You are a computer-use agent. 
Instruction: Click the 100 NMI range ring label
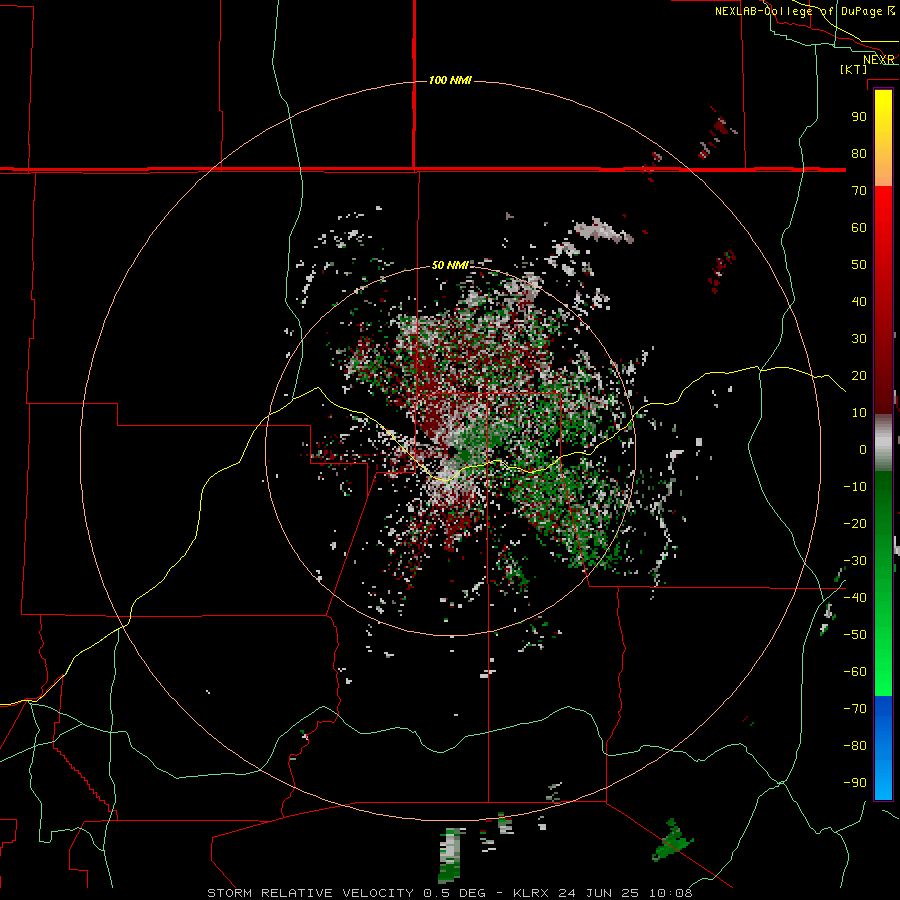coord(450,80)
